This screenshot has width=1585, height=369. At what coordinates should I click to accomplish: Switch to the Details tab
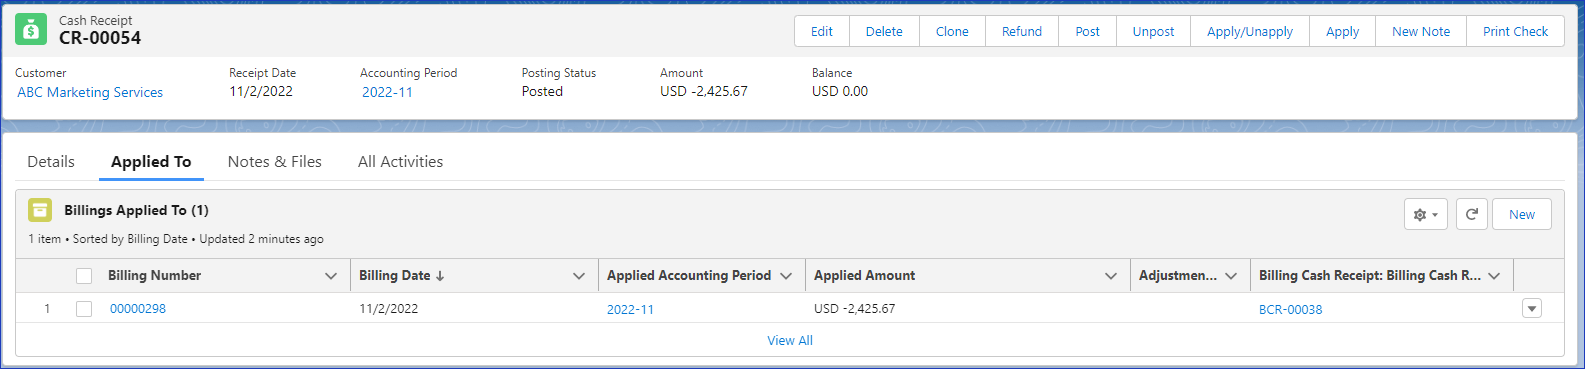51,161
